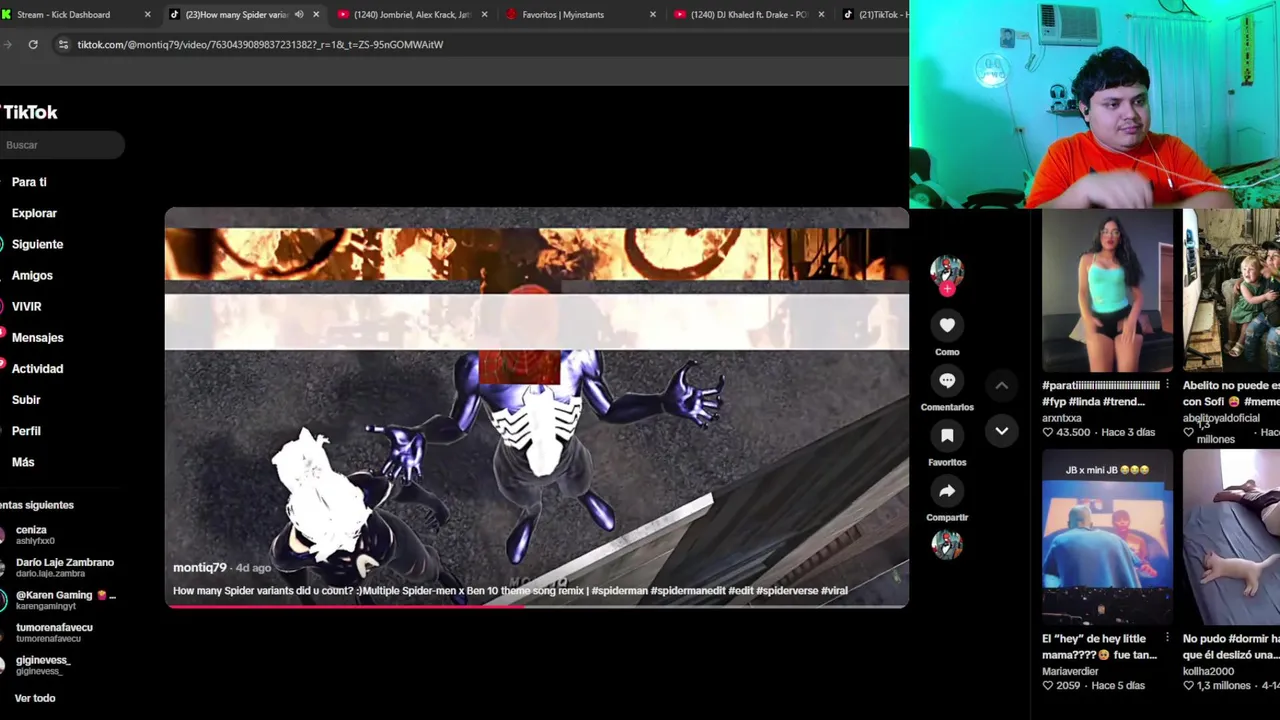The height and width of the screenshot is (720, 1280).
Task: Share video with the Compartir arrow icon
Action: (947, 490)
